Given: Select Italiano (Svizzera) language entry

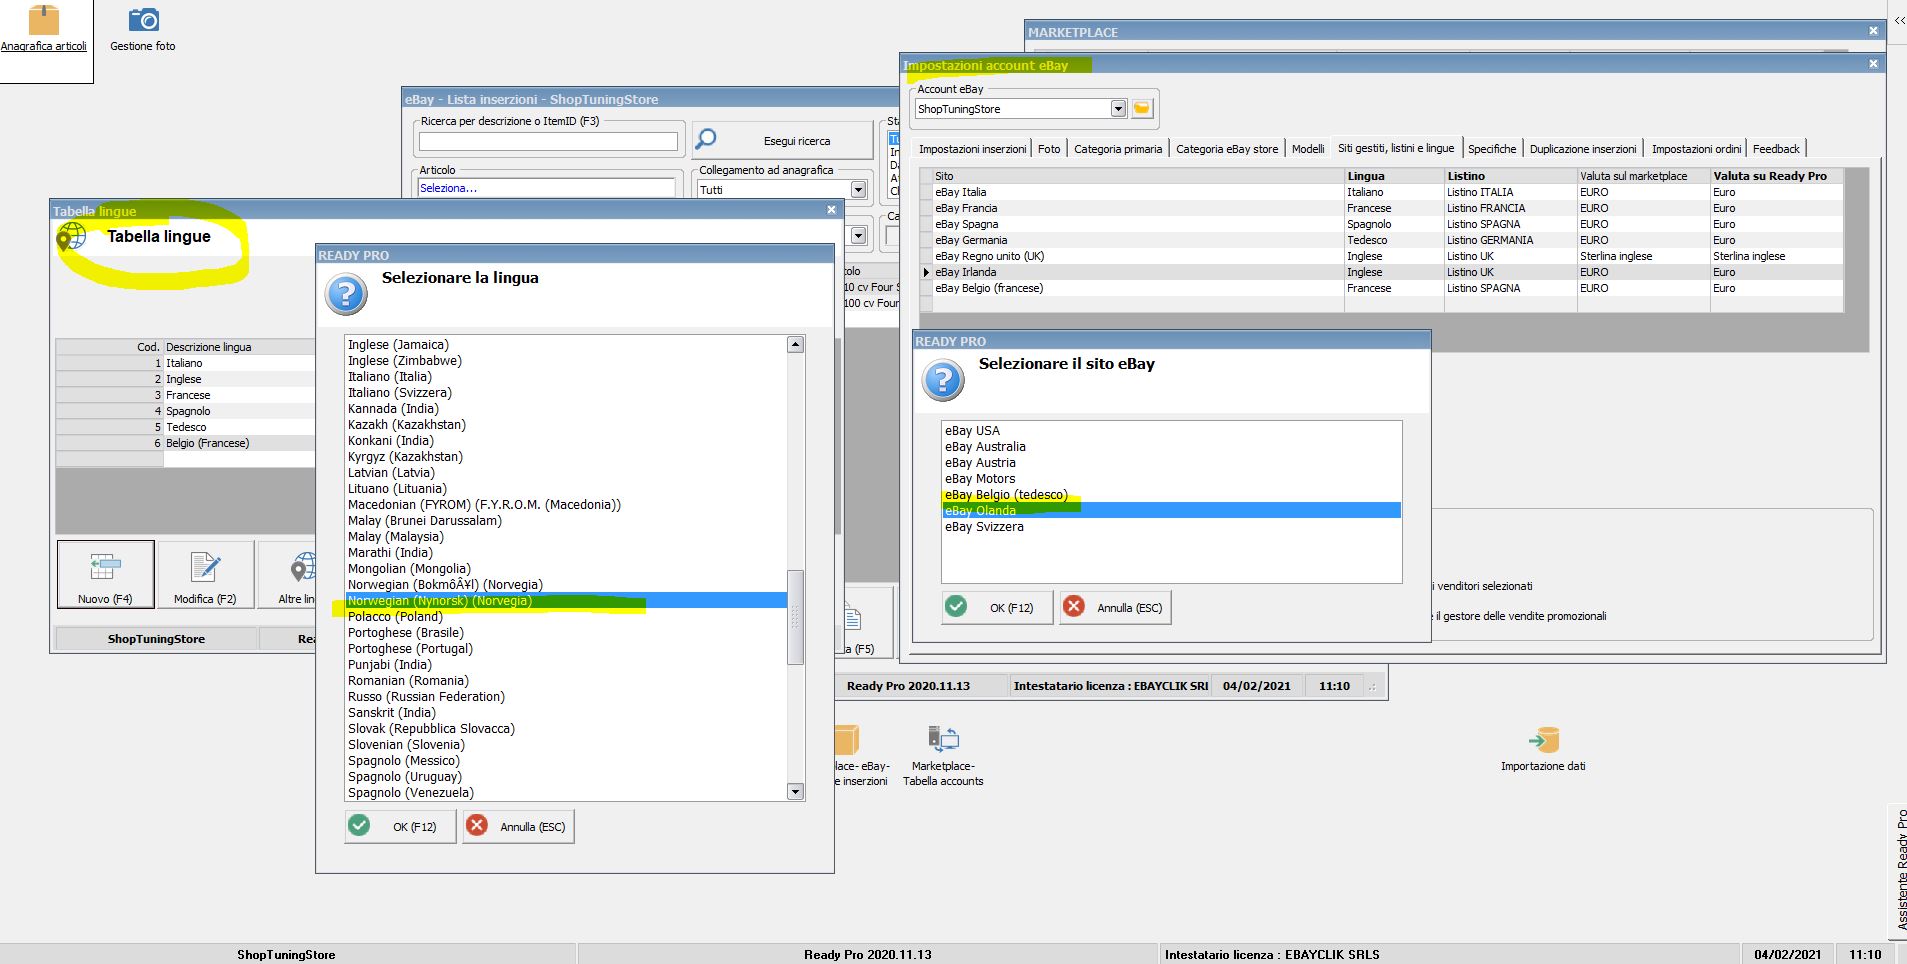Looking at the screenshot, I should [x=566, y=393].
